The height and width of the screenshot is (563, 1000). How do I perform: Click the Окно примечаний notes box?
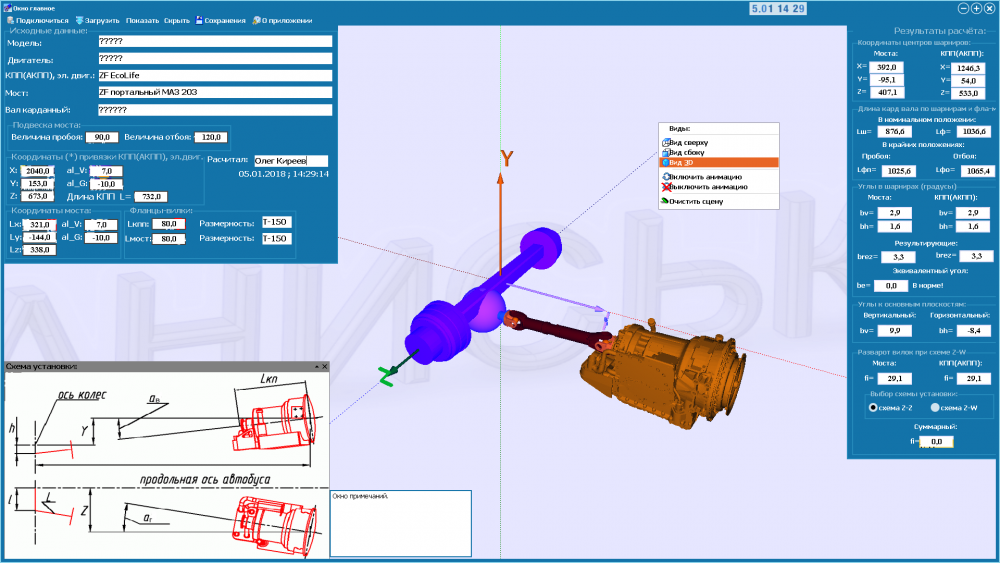point(401,523)
